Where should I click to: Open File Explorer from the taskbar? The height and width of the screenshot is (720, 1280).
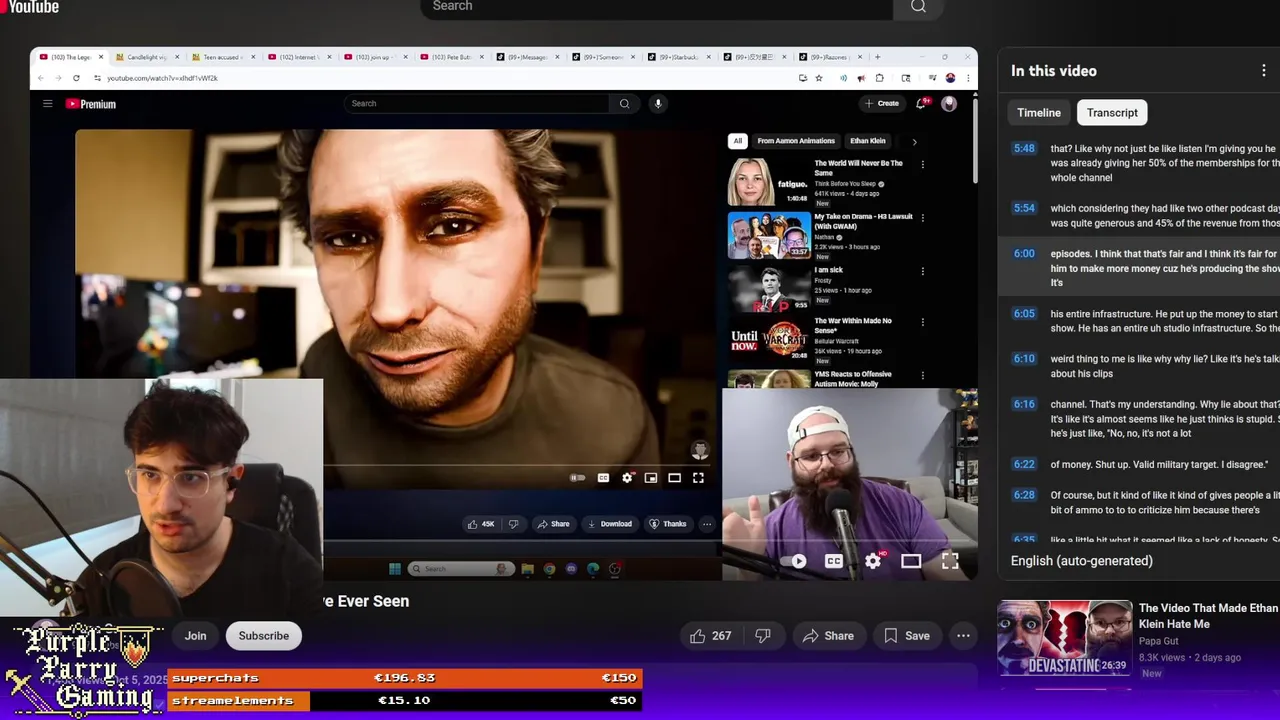tap(527, 569)
